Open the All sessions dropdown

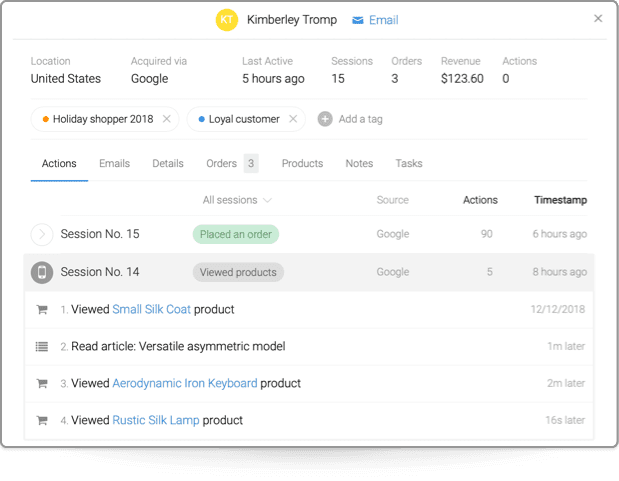(237, 200)
